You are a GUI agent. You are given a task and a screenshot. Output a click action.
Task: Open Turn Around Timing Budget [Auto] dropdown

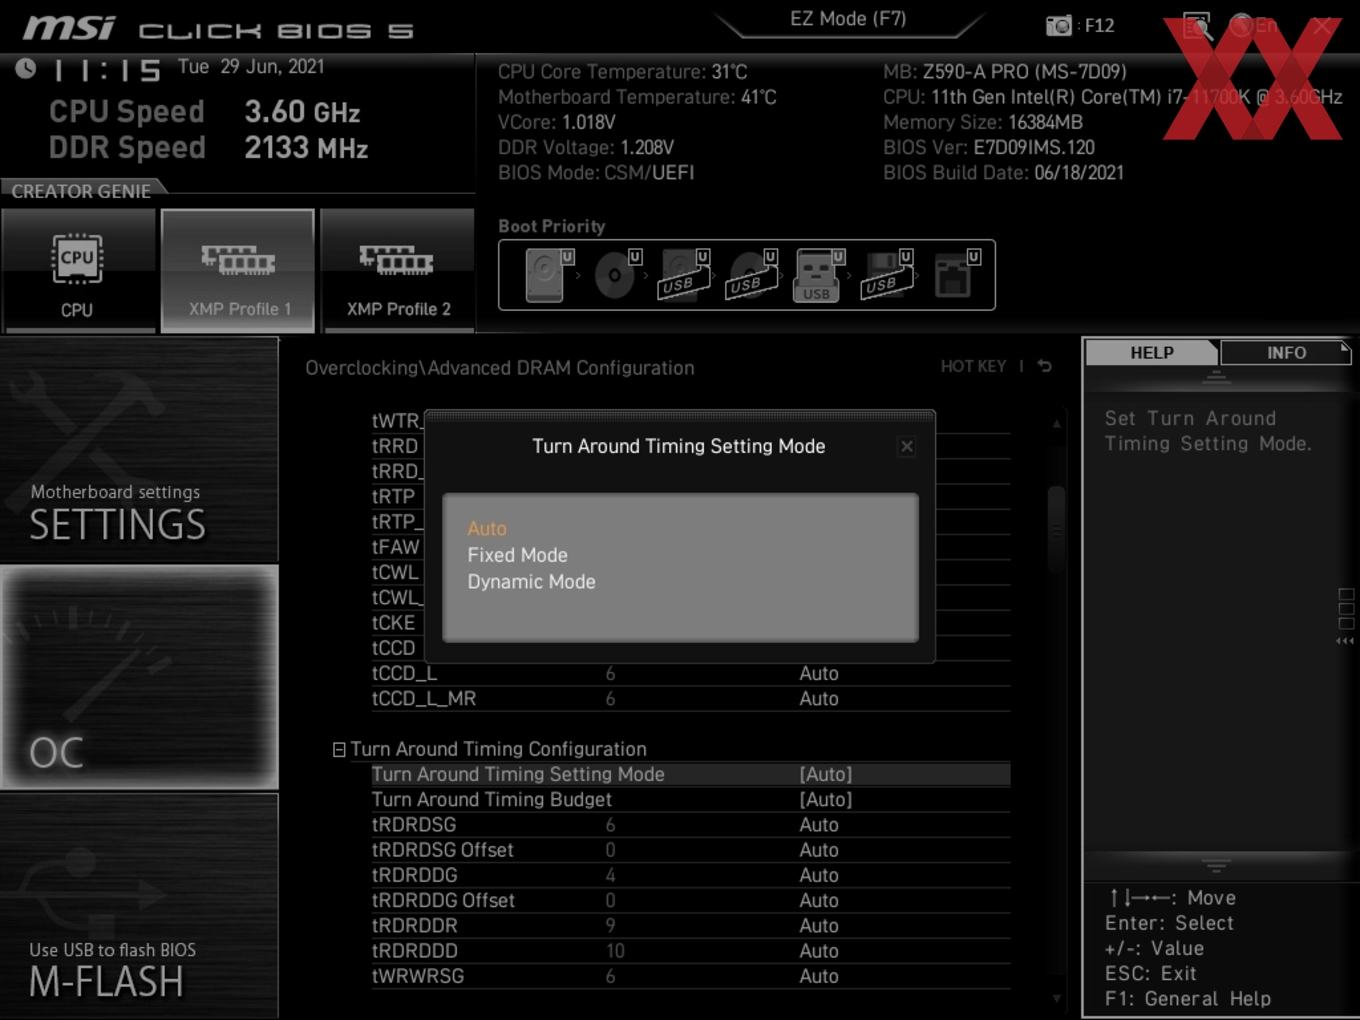tap(826, 799)
